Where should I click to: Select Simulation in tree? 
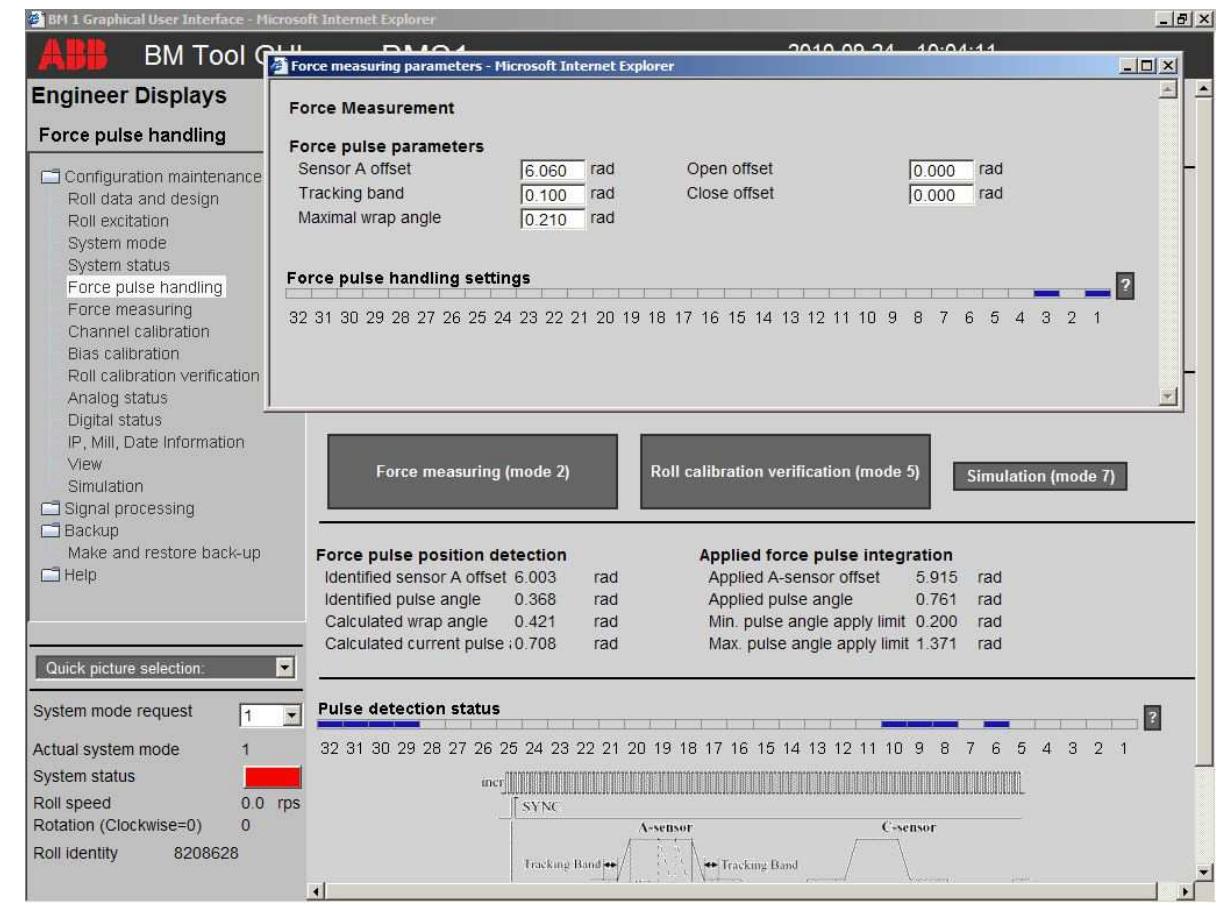coord(105,486)
